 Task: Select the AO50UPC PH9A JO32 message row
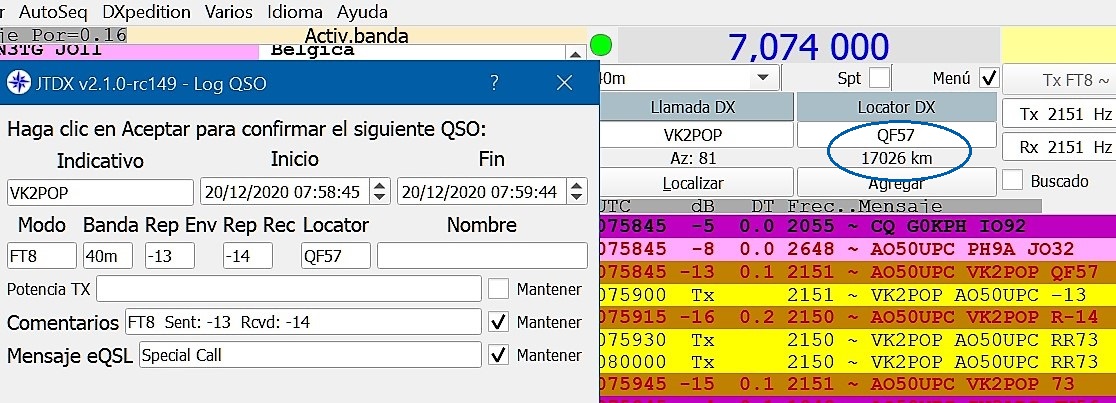click(858, 248)
